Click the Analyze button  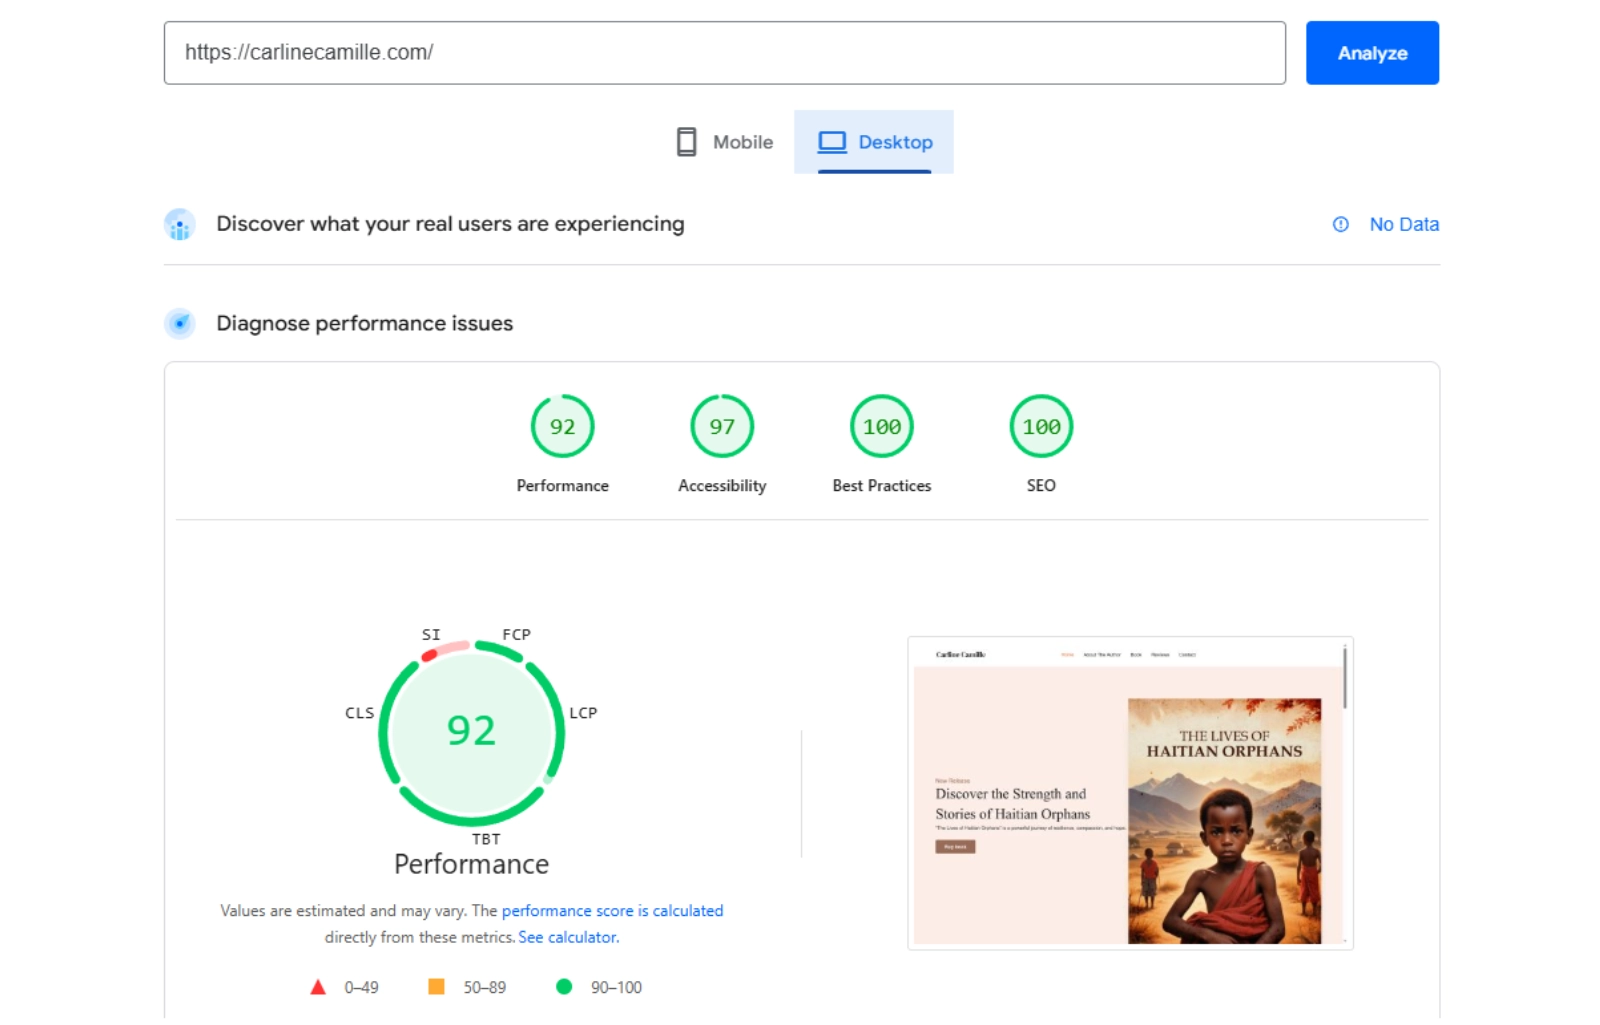(x=1371, y=53)
